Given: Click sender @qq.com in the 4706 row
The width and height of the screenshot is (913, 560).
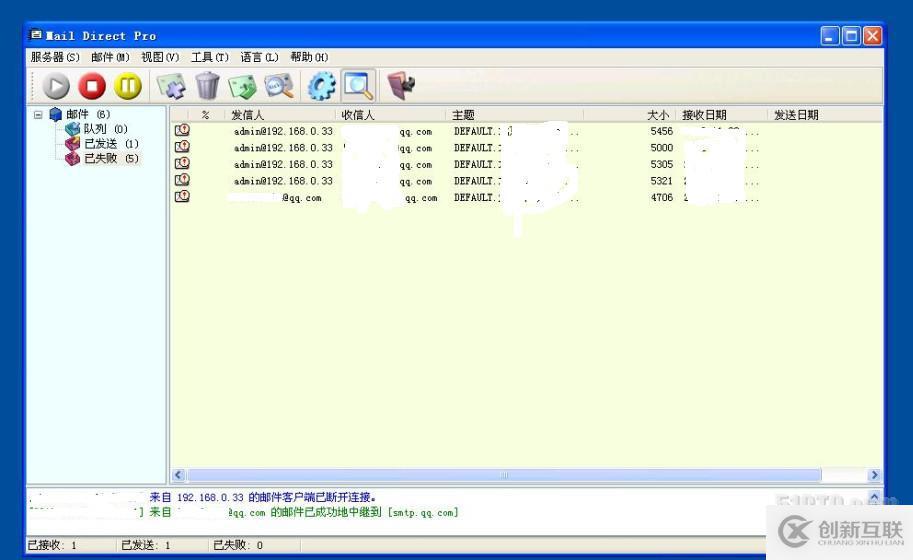Looking at the screenshot, I should [x=302, y=198].
